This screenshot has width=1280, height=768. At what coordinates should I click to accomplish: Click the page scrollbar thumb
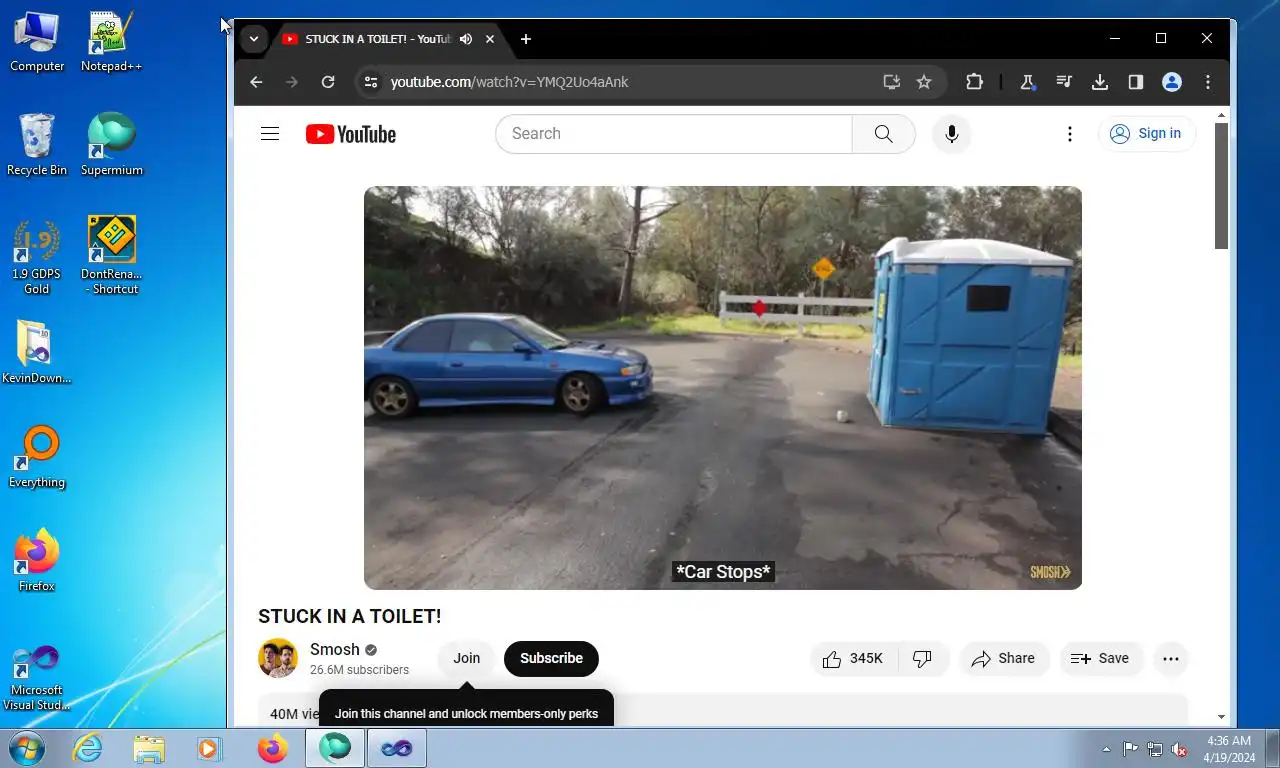(1221, 186)
